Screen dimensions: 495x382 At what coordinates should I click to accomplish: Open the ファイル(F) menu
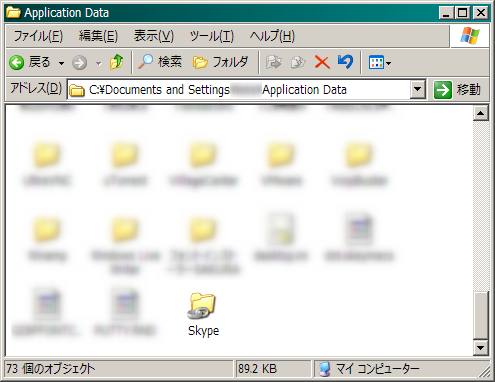[x=38, y=36]
